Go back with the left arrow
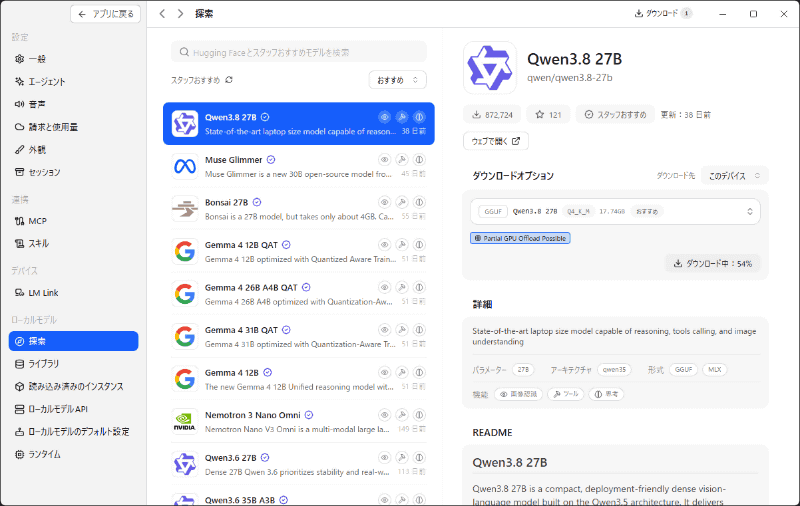800x506 pixels. pos(162,14)
